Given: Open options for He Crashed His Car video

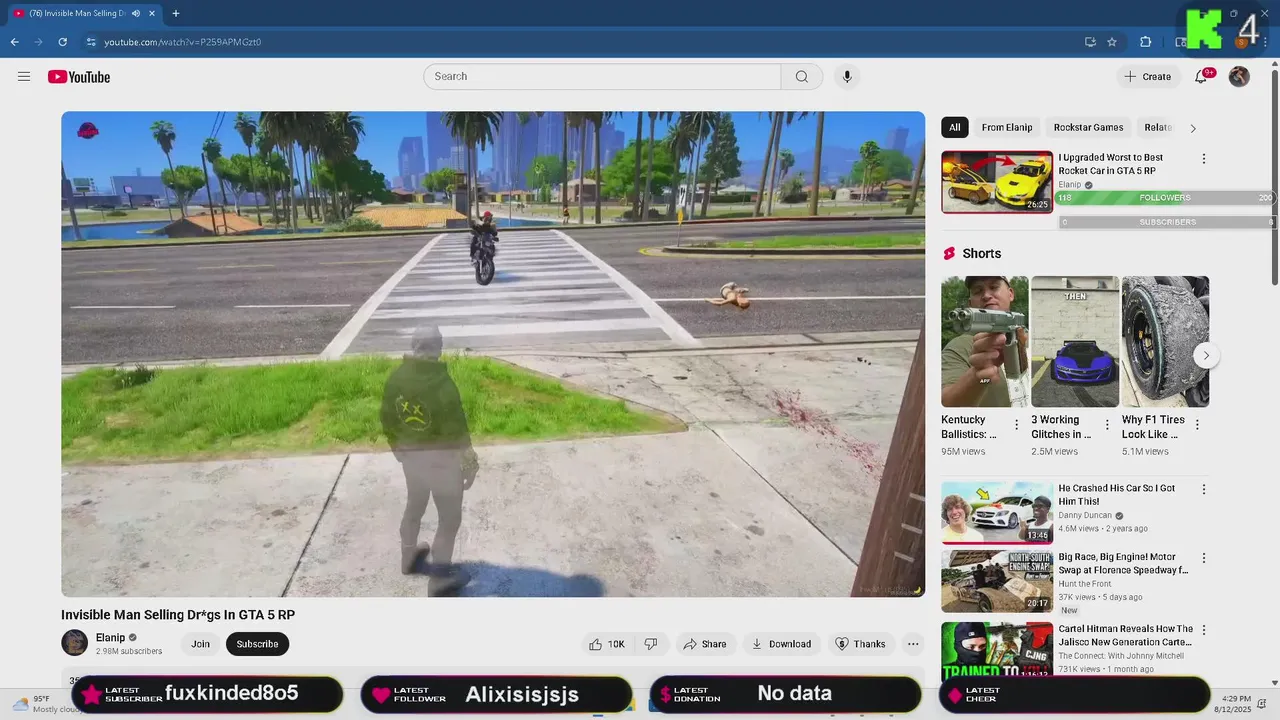Looking at the screenshot, I should [x=1204, y=490].
